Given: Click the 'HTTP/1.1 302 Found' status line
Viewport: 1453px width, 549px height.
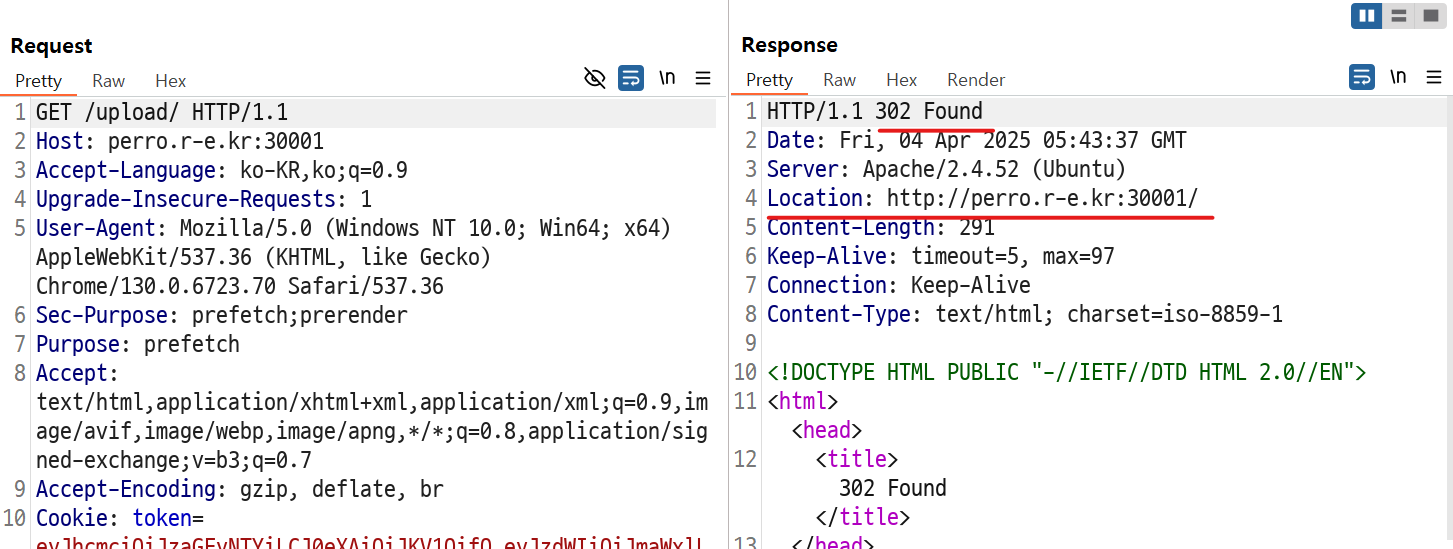Looking at the screenshot, I should click(x=875, y=111).
